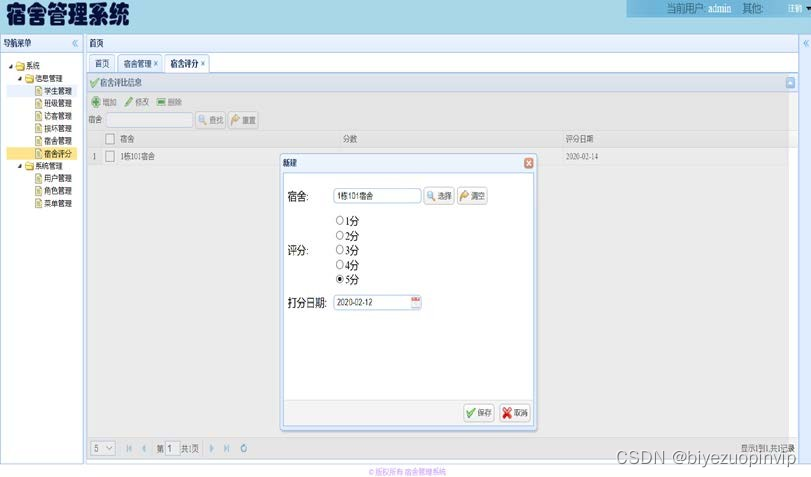Viewport: 811px width, 477px height.
Task: Click the page number input field
Action: (x=172, y=449)
